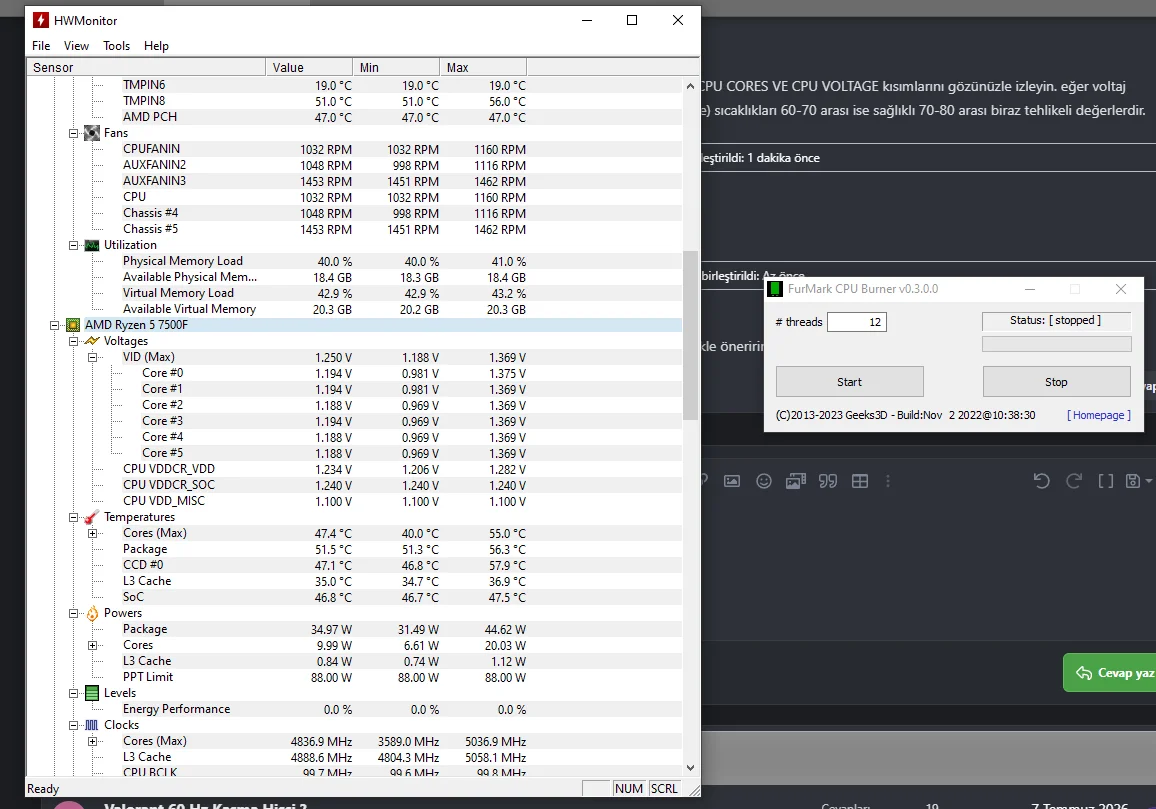The image size is (1156, 809).
Task: Click the Sensor column header
Action: (146, 67)
